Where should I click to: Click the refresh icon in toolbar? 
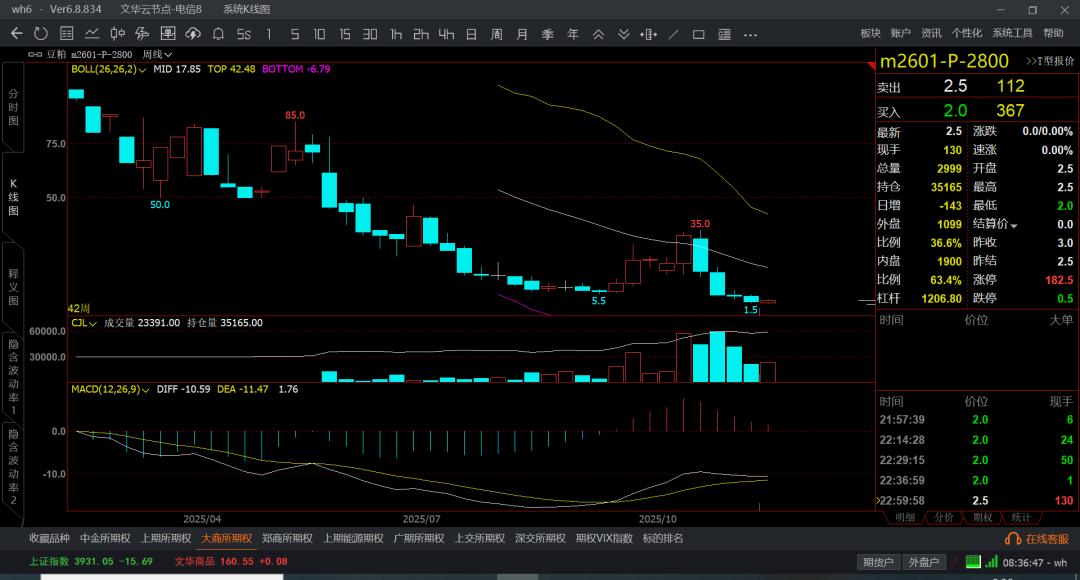pyautogui.click(x=41, y=34)
